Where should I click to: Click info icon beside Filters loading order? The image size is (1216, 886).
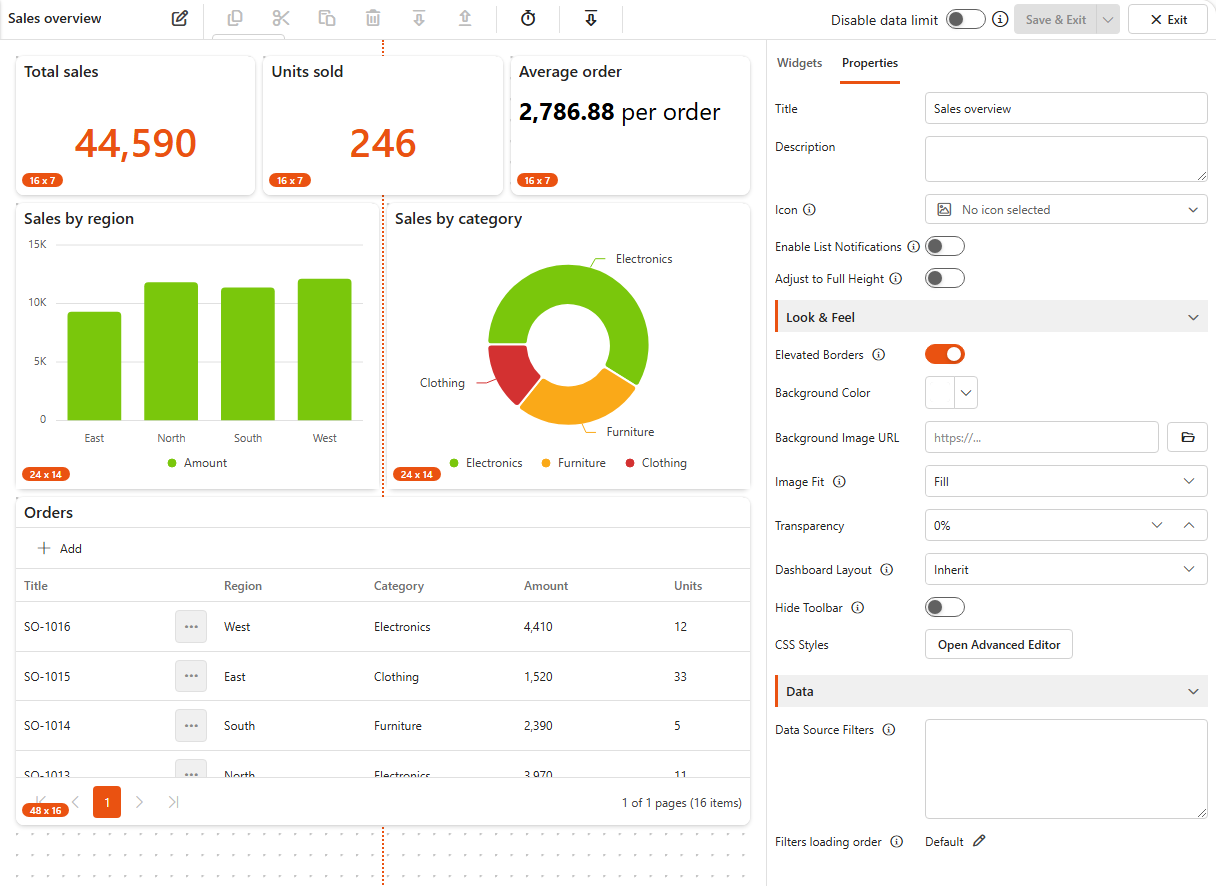[896, 842]
